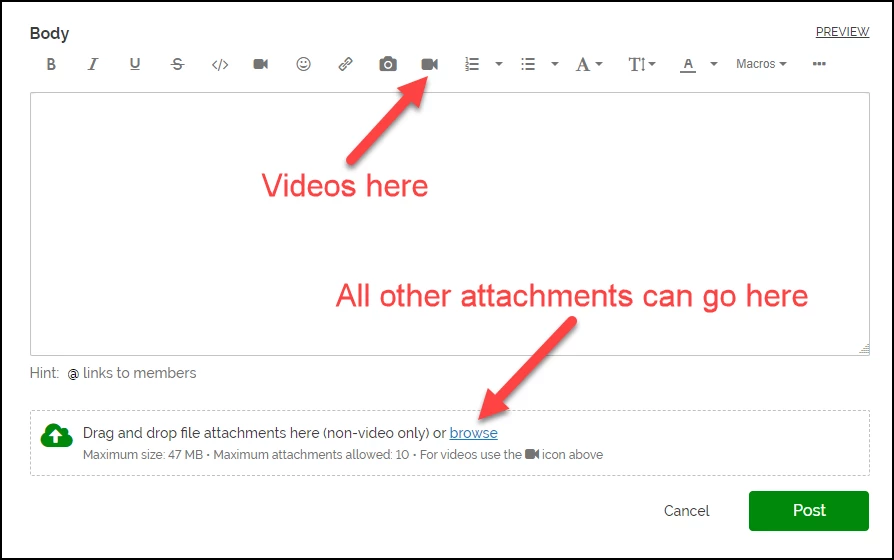This screenshot has height=560, width=894.
Task: Toggle Bold formatting
Action: point(51,64)
